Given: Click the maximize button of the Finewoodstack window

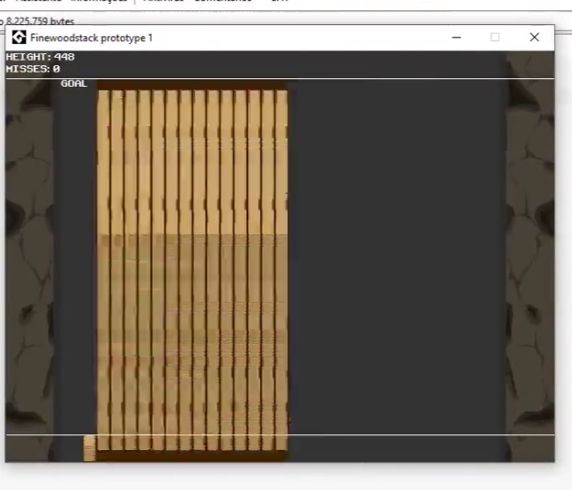Looking at the screenshot, I should pyautogui.click(x=495, y=37).
